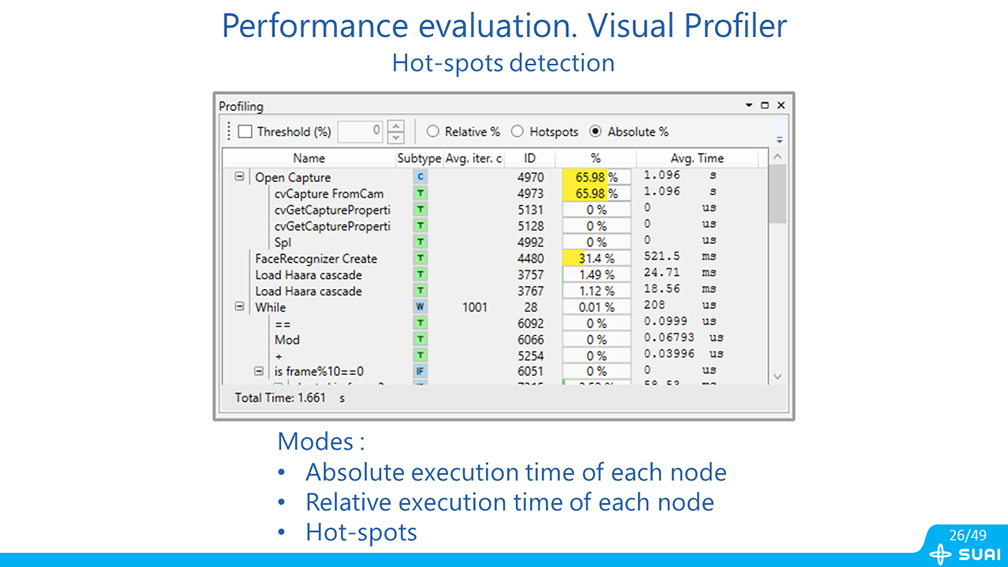Select the FaceRecognizer Create row
1008x567 pixels.
316,259
